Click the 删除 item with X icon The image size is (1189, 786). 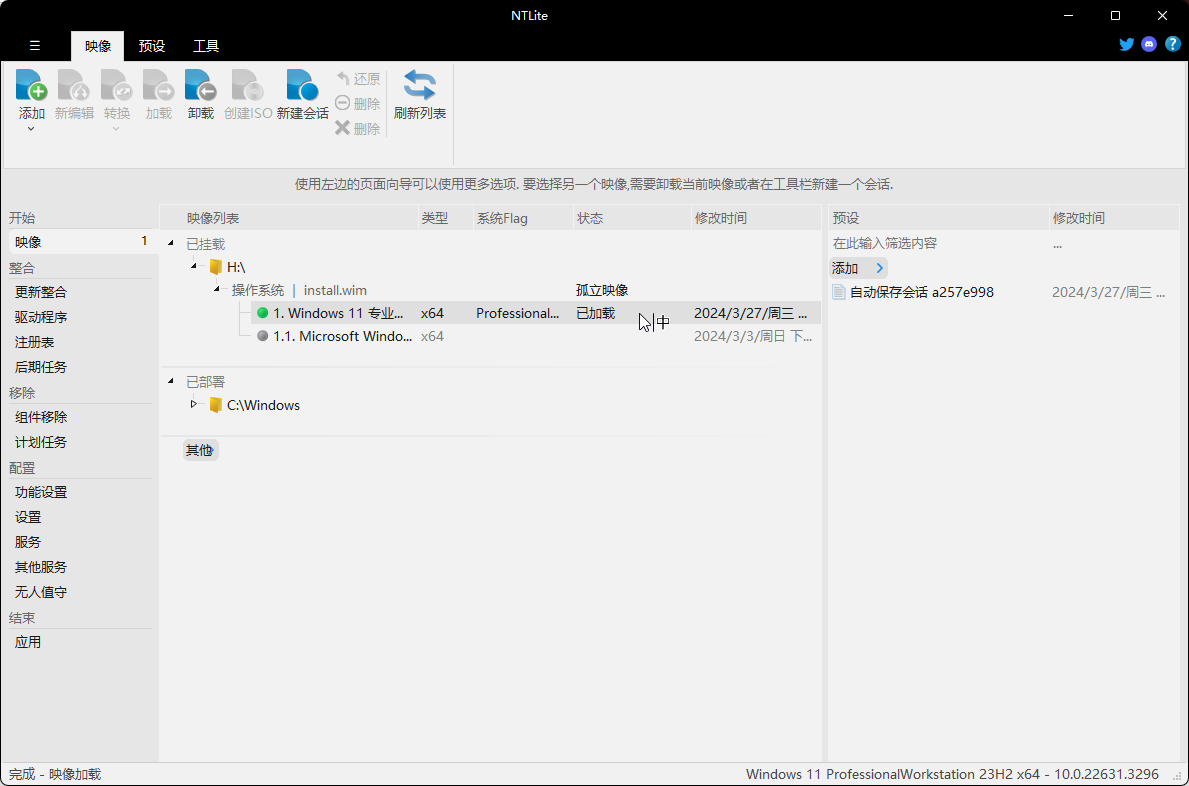point(358,129)
